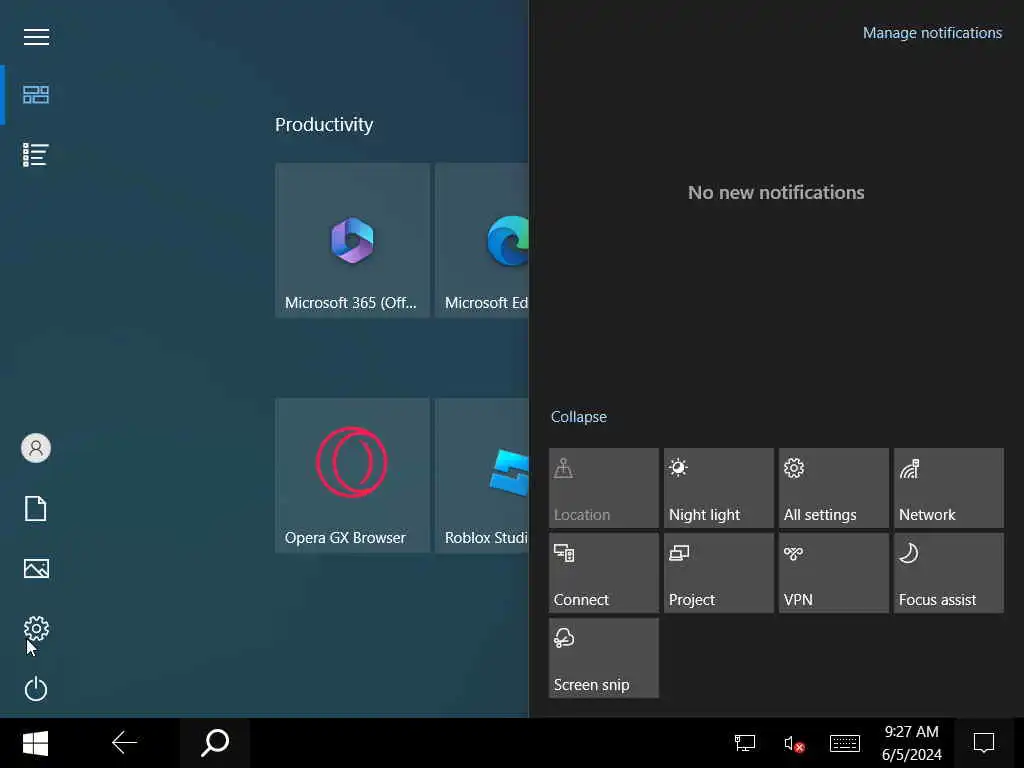Open the touch keyboard icon
The image size is (1024, 768).
(x=844, y=743)
